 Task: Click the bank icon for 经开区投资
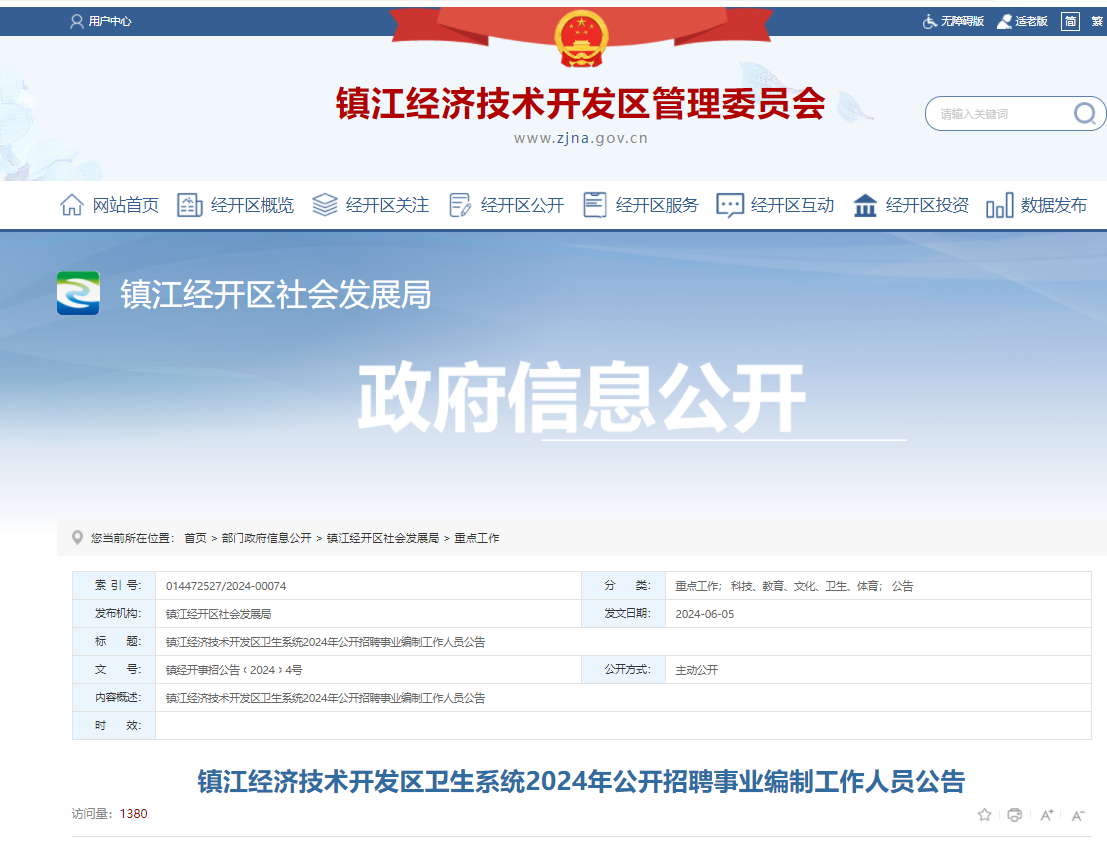pyautogui.click(x=864, y=204)
